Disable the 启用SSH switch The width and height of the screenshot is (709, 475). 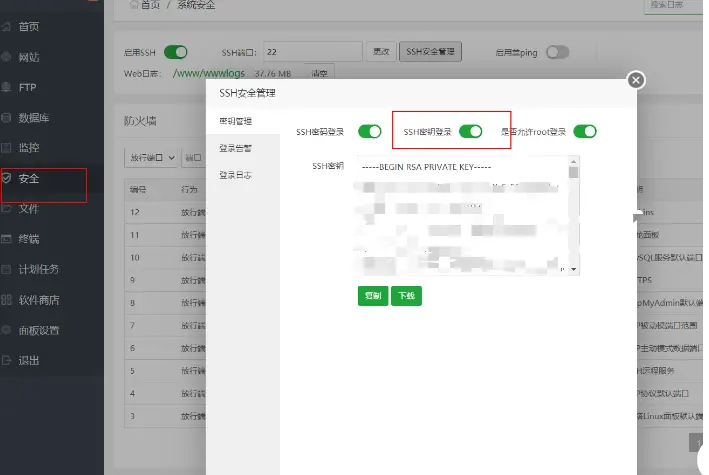click(175, 52)
